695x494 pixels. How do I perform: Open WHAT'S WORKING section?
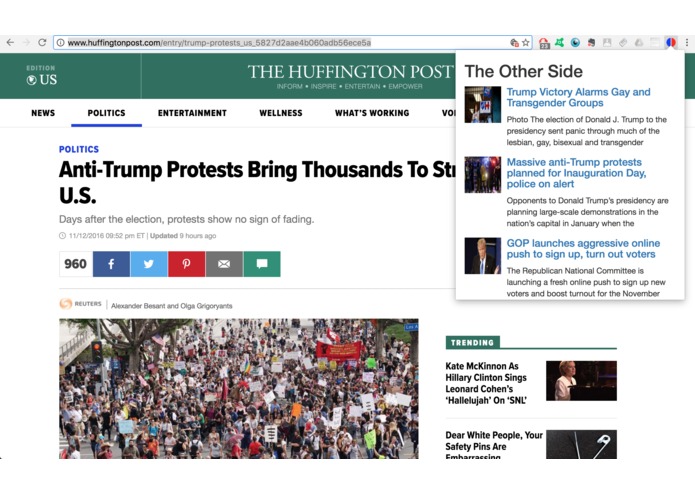(x=372, y=113)
